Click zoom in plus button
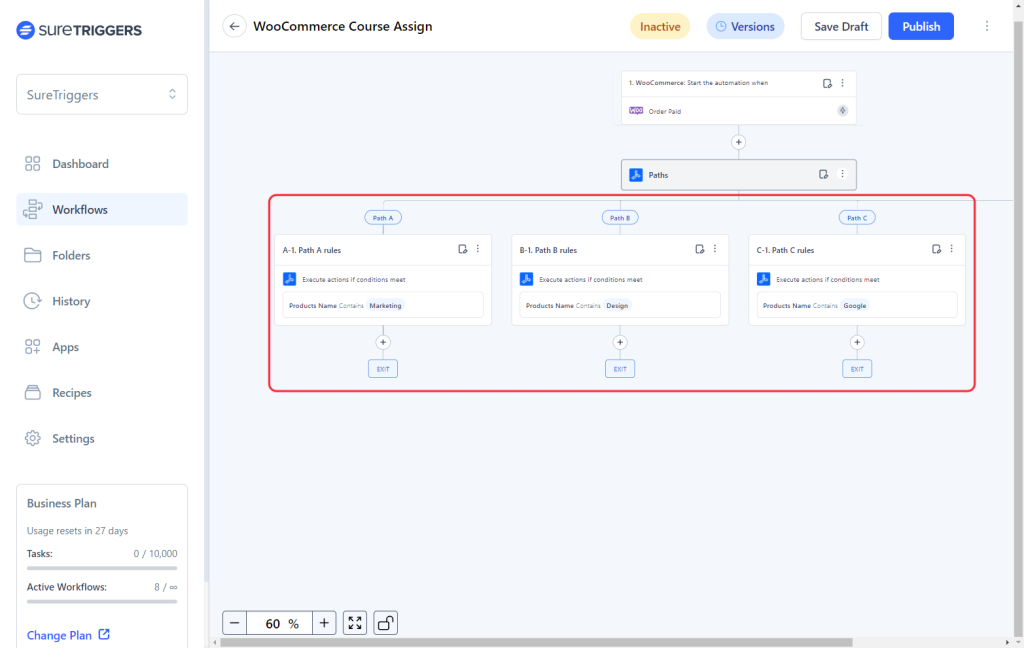Viewport: 1024px width, 648px height. 324,623
